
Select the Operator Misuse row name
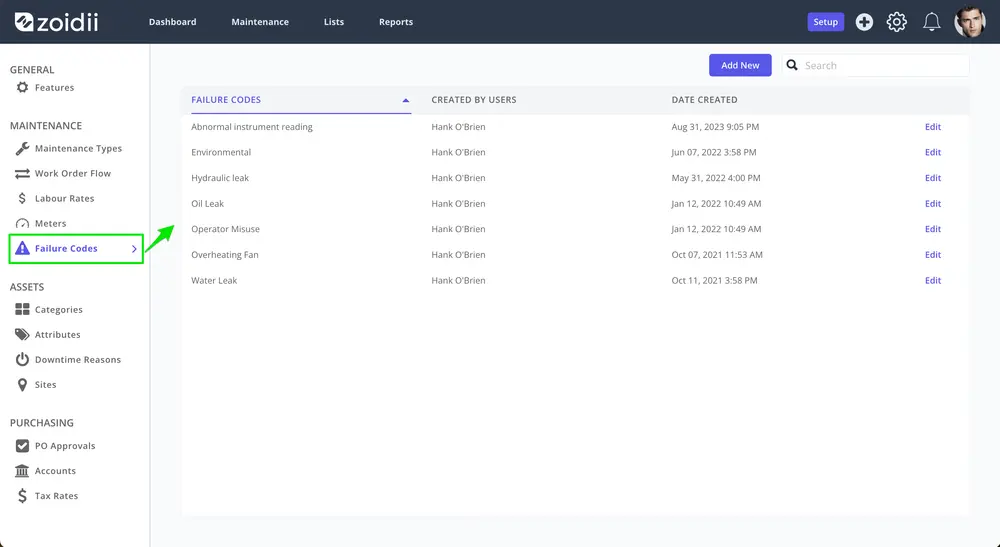pyautogui.click(x=226, y=229)
